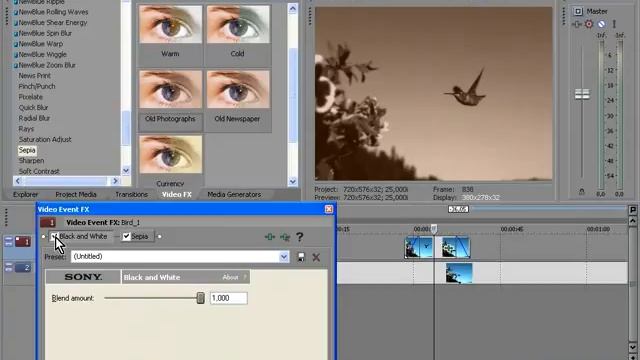Click the preset thumbnails scroll down arrow
The image size is (640, 360).
pos(293,181)
